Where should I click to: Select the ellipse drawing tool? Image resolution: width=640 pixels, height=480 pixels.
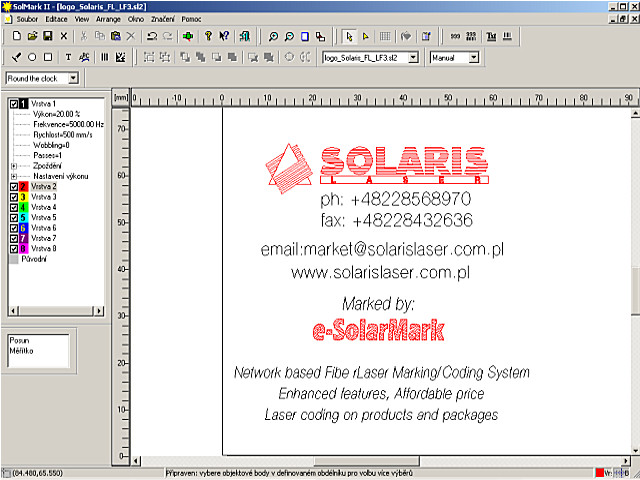(x=32, y=57)
